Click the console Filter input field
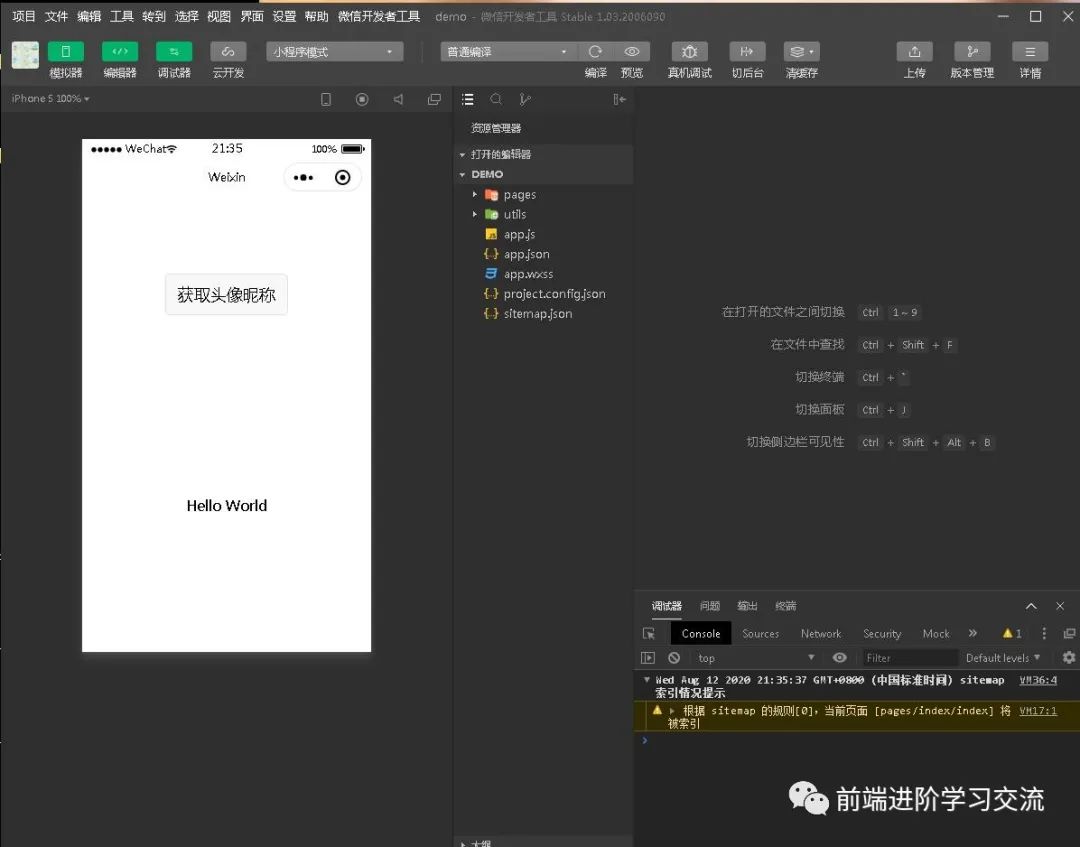Viewport: 1080px width, 847px height. pyautogui.click(x=908, y=658)
